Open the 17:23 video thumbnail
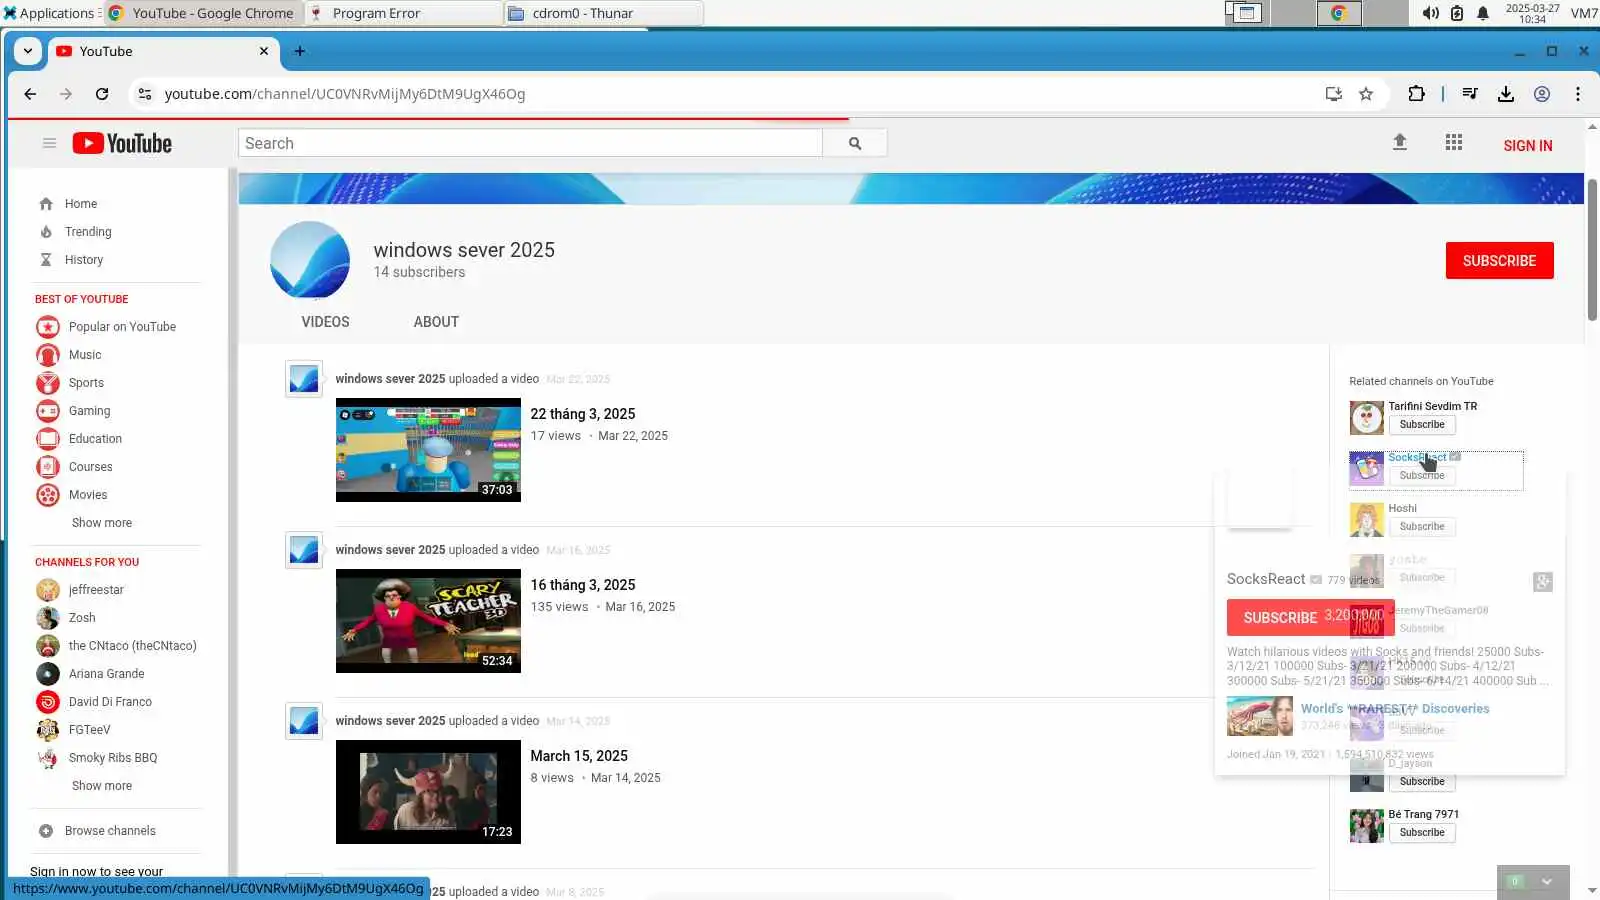 pyautogui.click(x=428, y=792)
